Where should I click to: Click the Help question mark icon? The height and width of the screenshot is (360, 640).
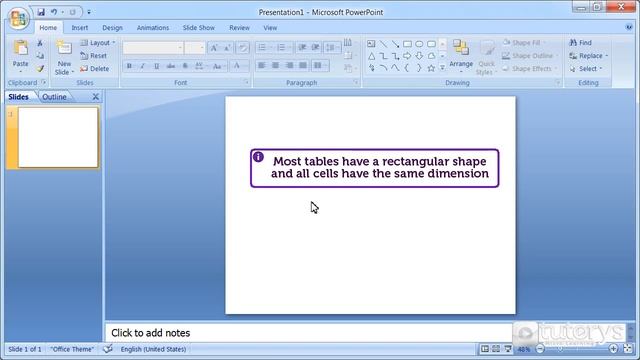point(629,27)
